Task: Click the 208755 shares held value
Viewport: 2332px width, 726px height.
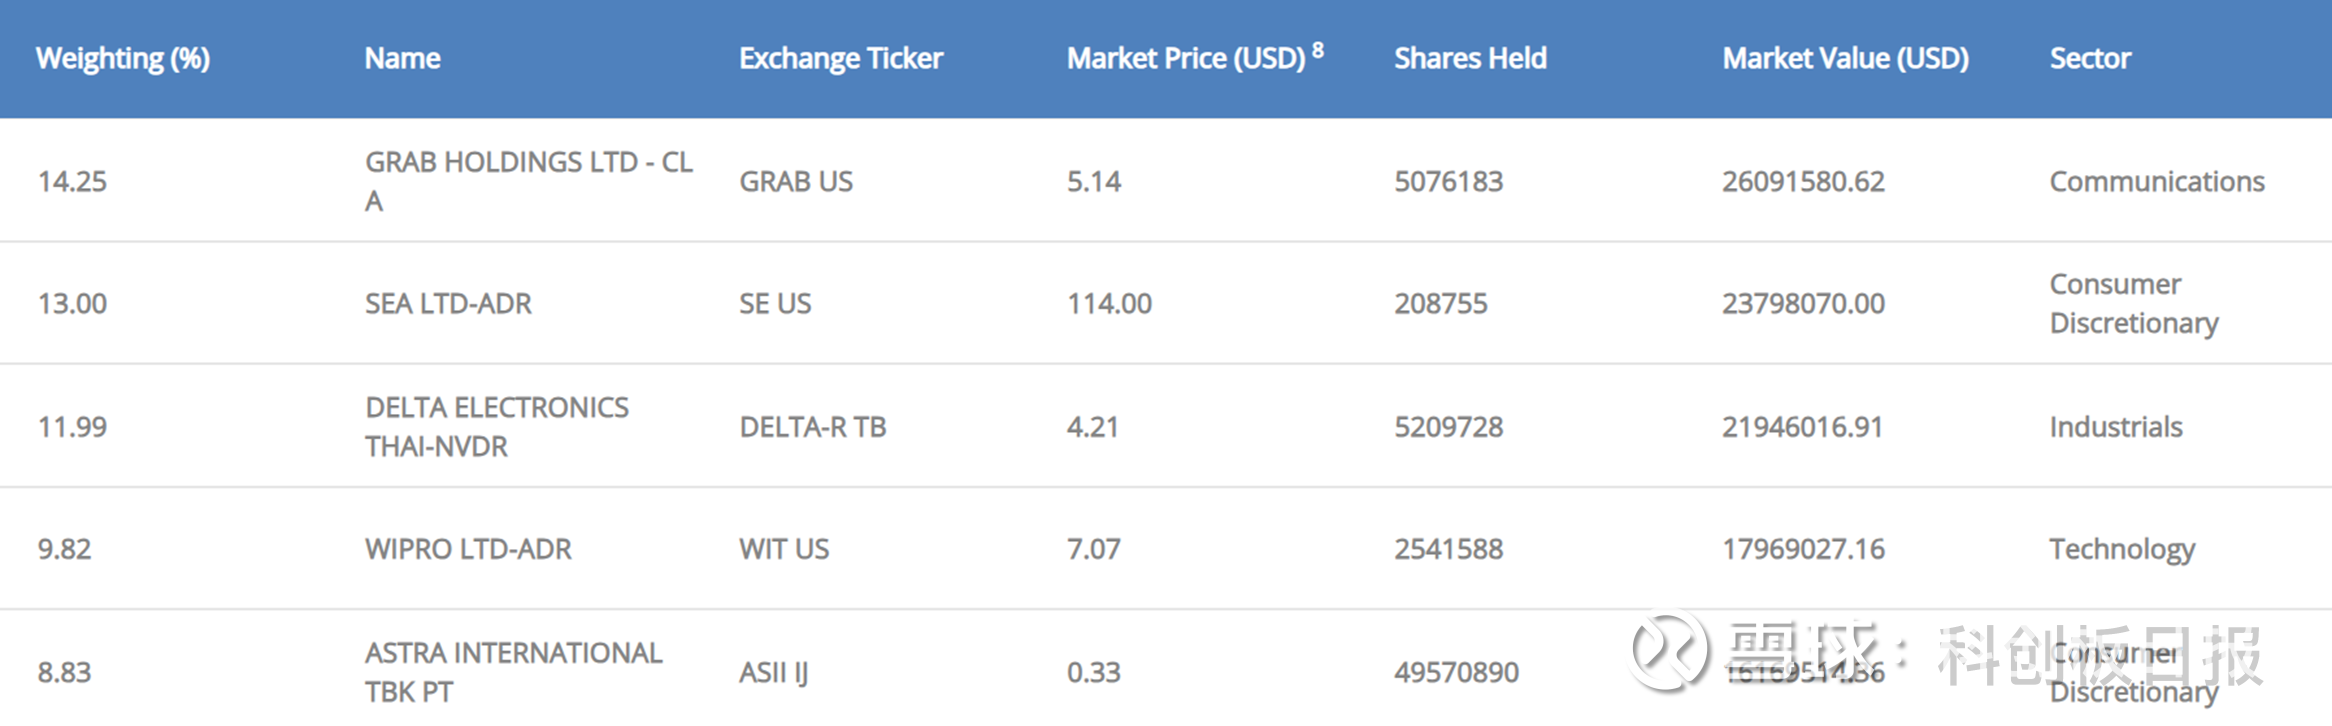Action: (1441, 303)
